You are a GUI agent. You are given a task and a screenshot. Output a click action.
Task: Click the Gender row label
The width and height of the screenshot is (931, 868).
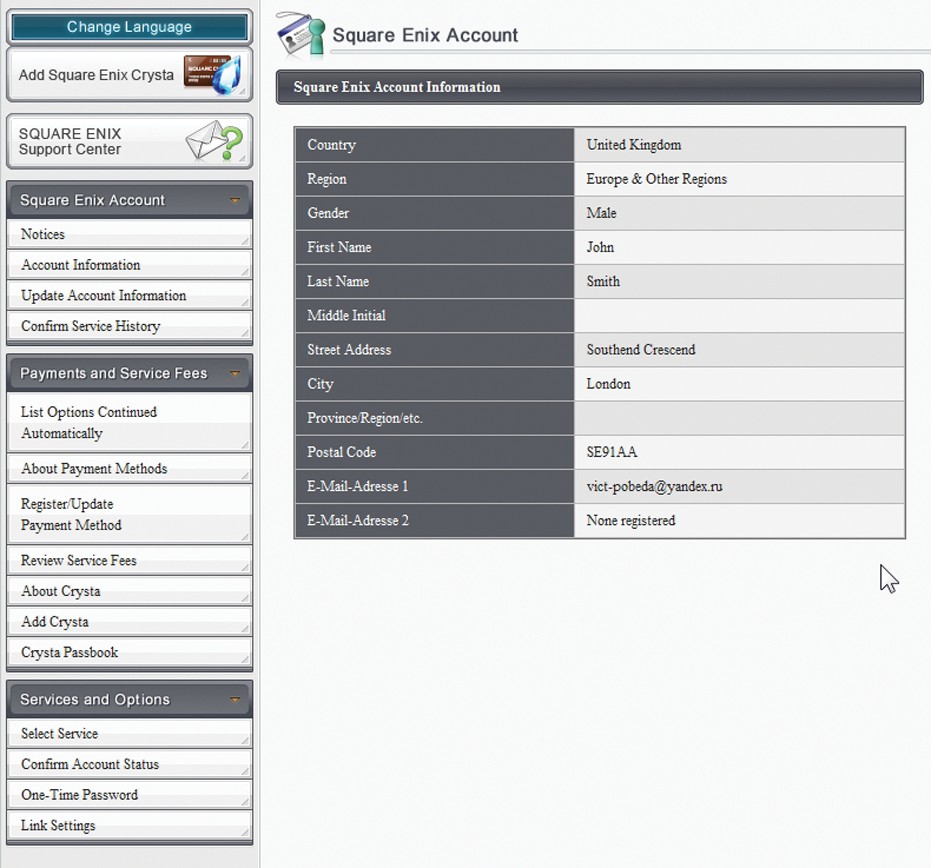tap(328, 213)
